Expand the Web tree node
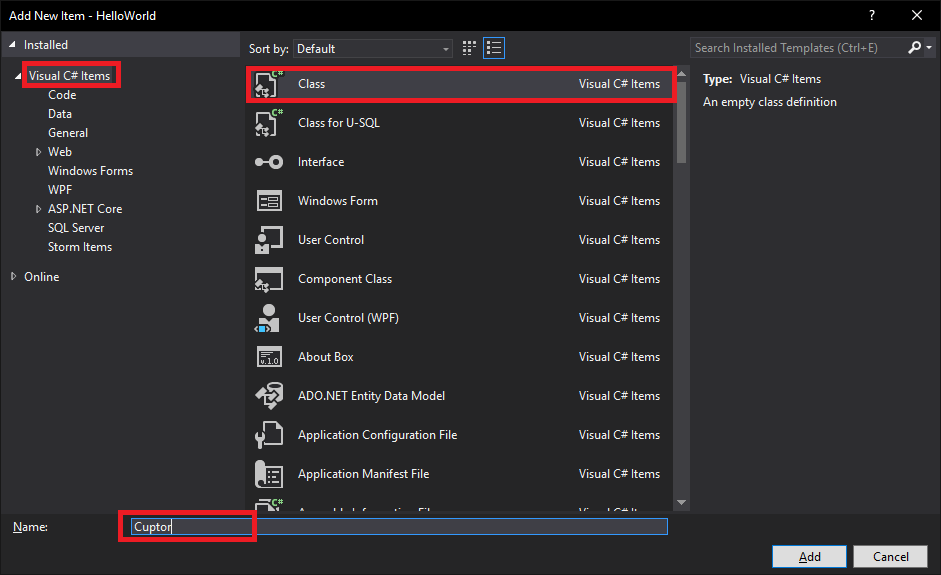Screen dimensions: 941x575 click(39, 152)
